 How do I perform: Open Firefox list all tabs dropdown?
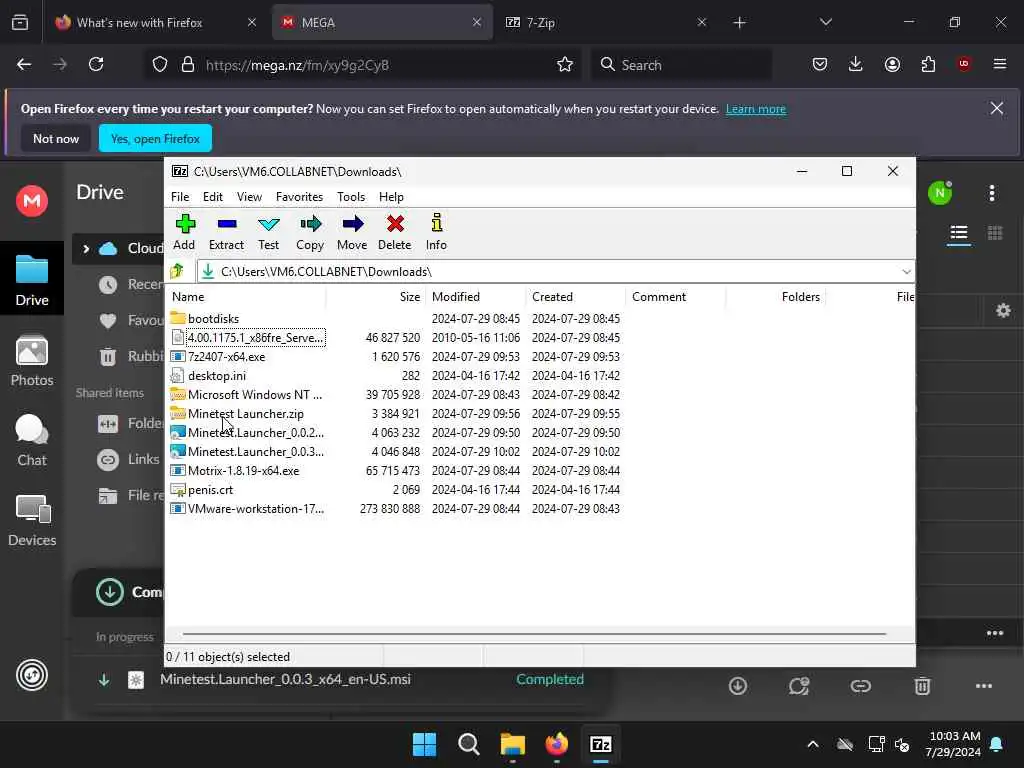(825, 22)
